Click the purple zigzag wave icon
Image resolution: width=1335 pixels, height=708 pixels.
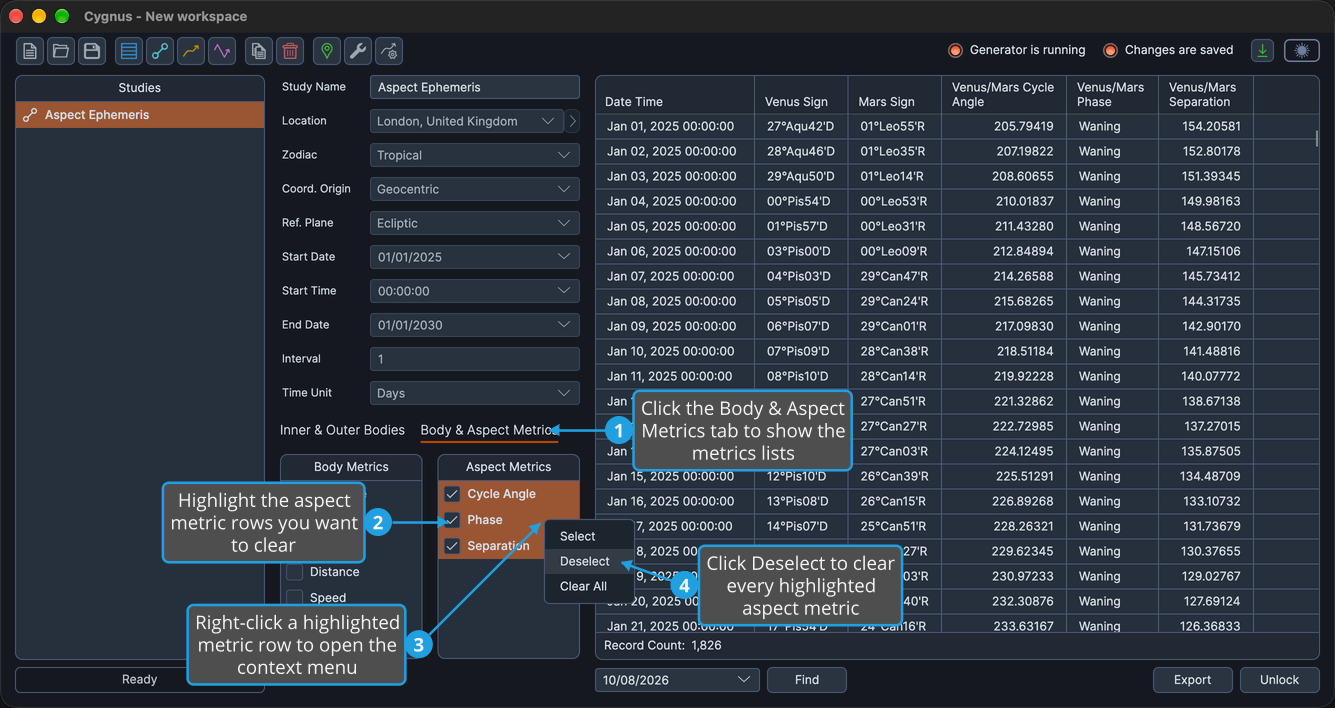click(222, 51)
